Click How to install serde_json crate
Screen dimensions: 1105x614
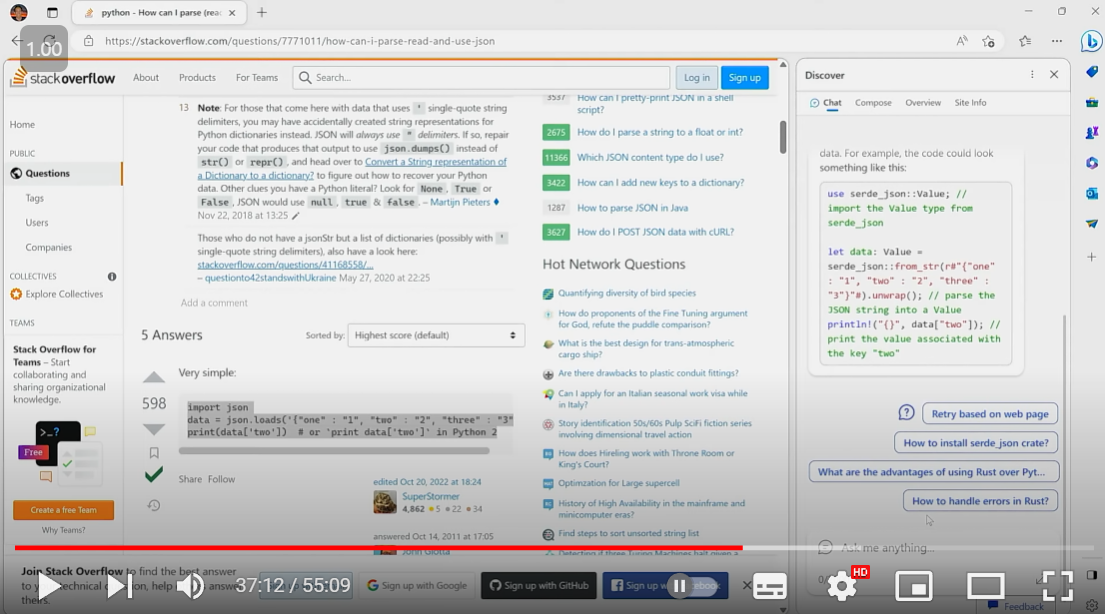coord(976,443)
